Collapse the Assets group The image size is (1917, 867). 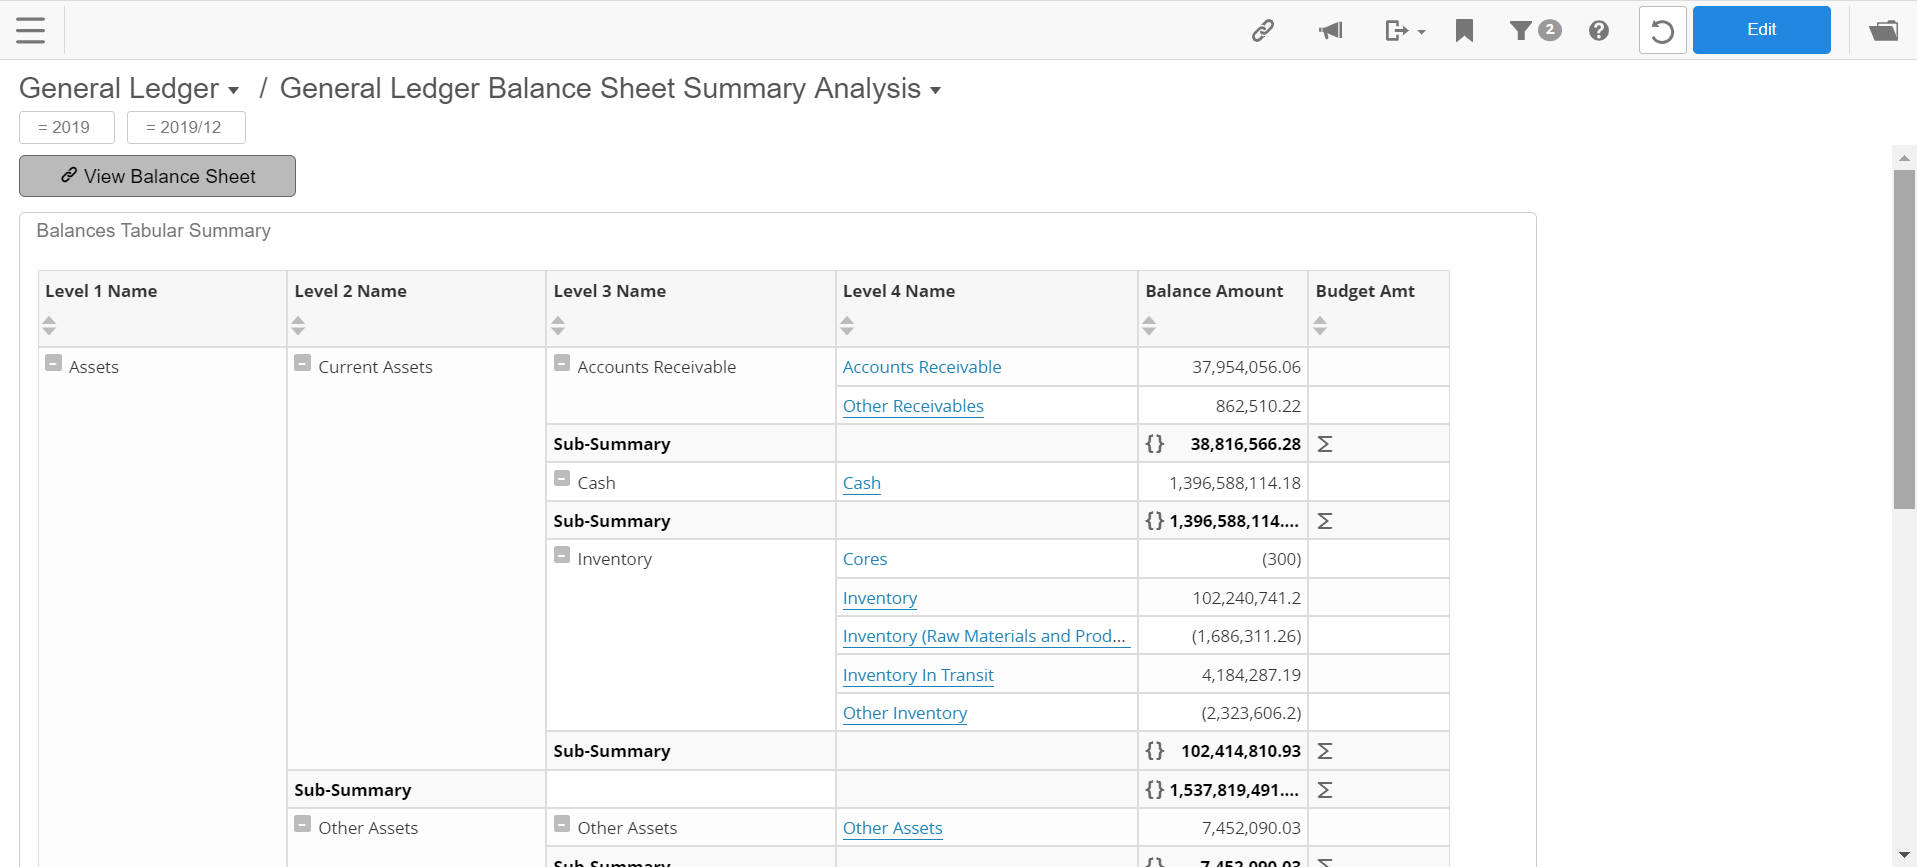tap(54, 363)
